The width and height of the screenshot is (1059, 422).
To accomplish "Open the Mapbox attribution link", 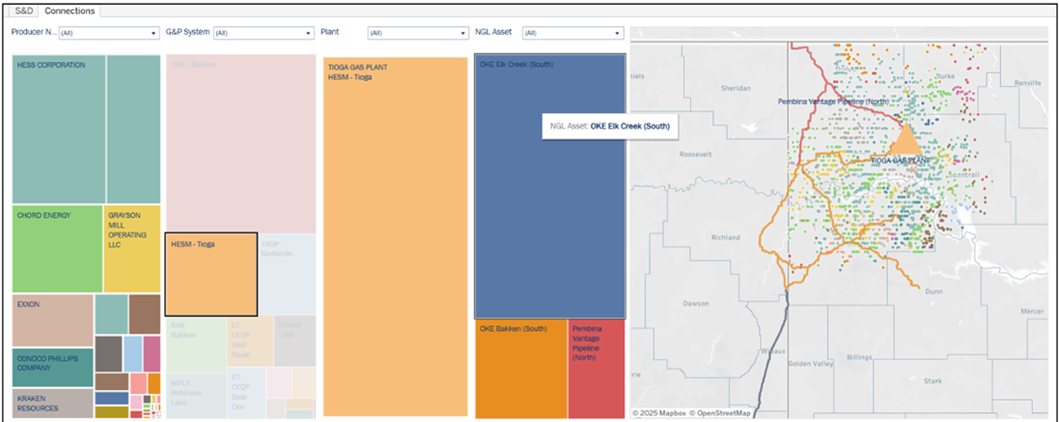I will [659, 413].
